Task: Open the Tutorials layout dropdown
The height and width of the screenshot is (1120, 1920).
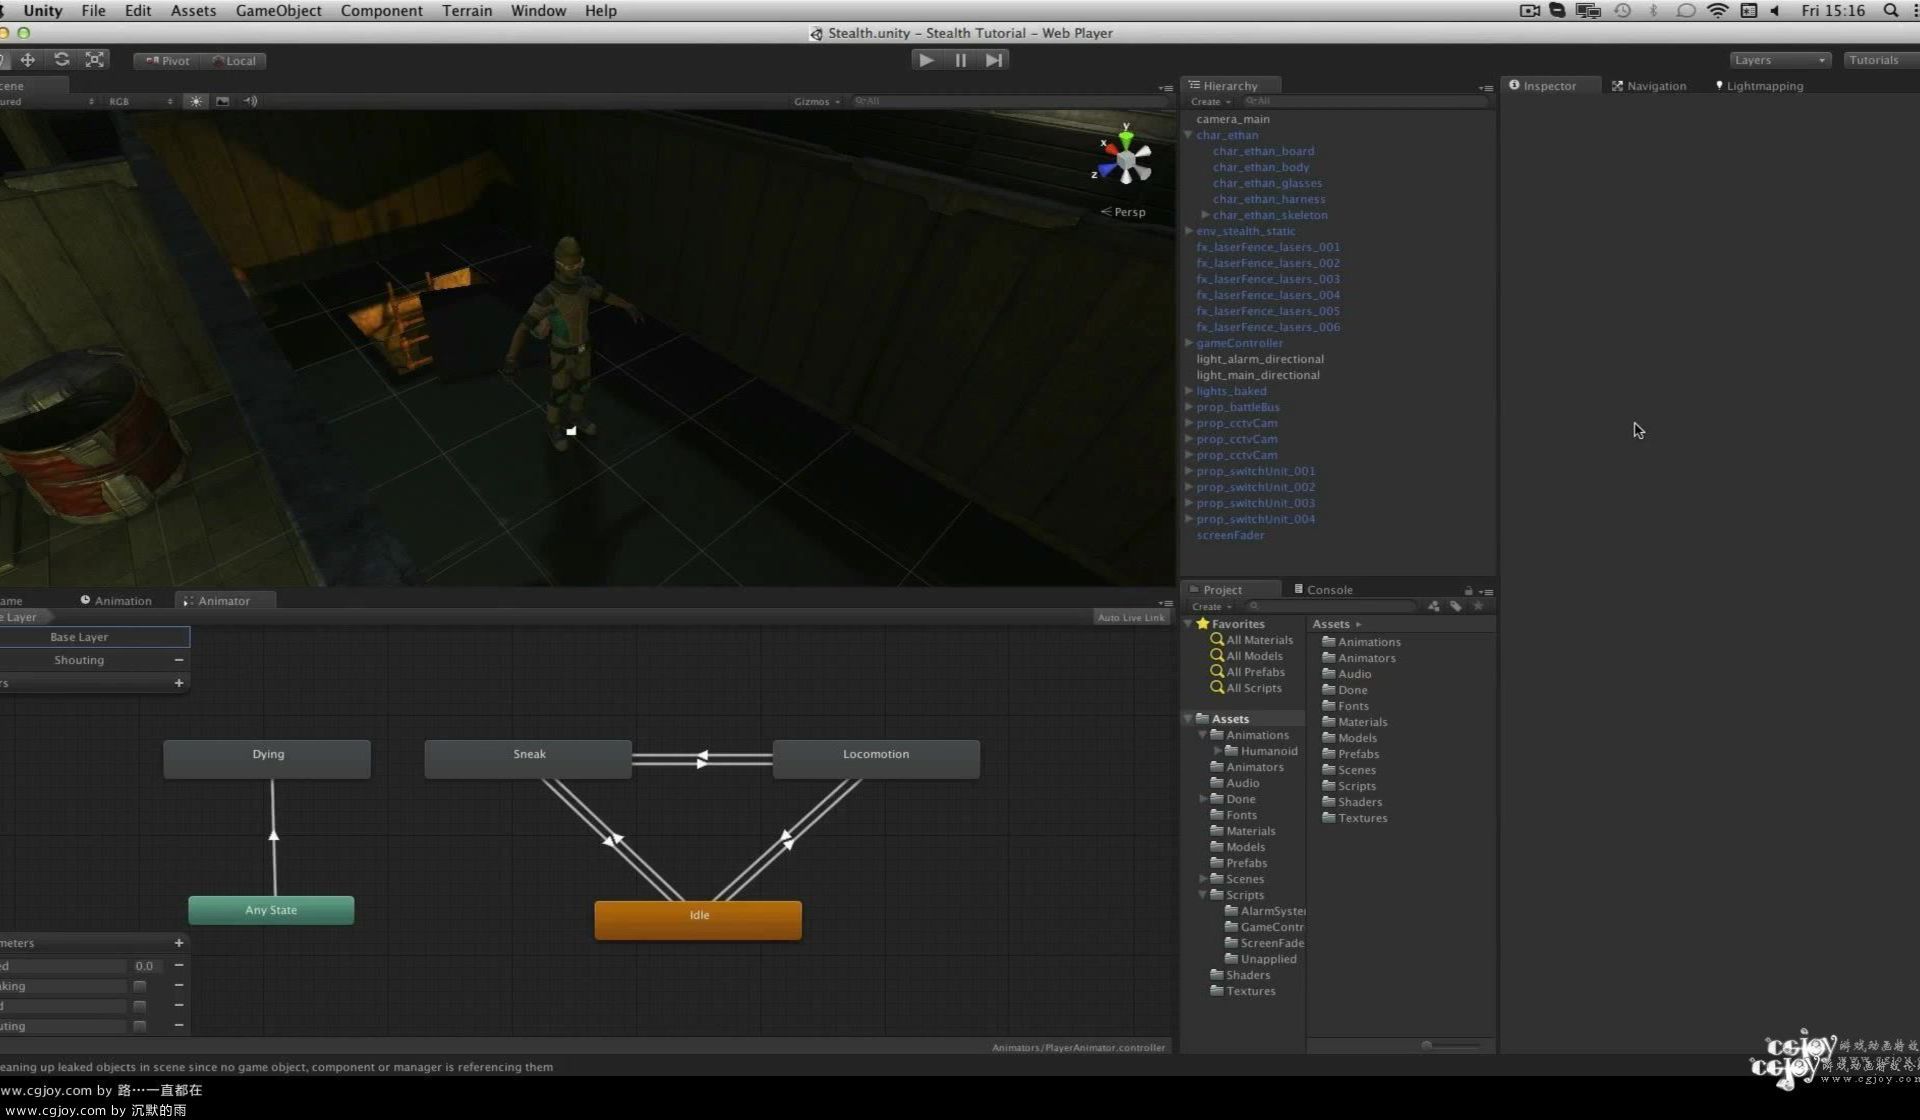Action: click(x=1880, y=60)
